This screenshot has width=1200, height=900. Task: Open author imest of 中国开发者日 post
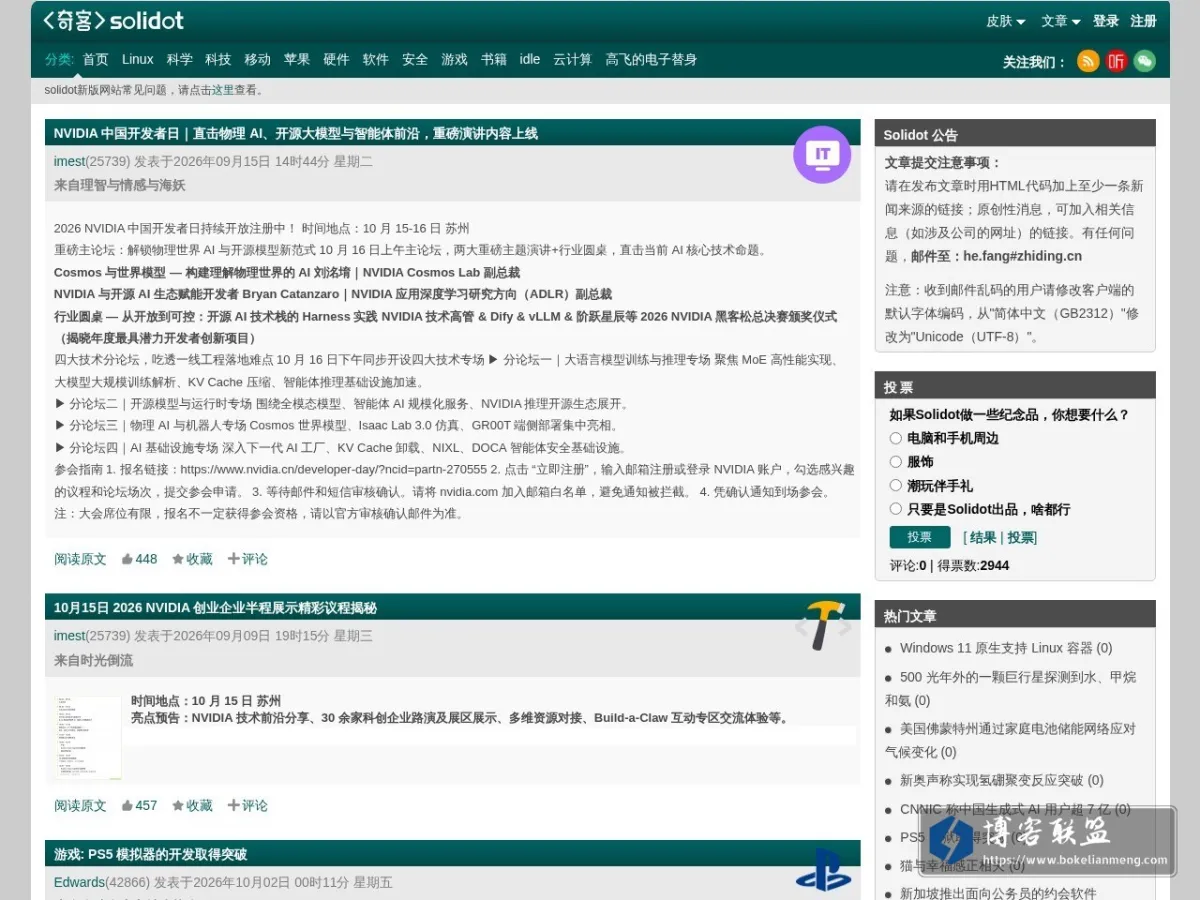tap(69, 161)
